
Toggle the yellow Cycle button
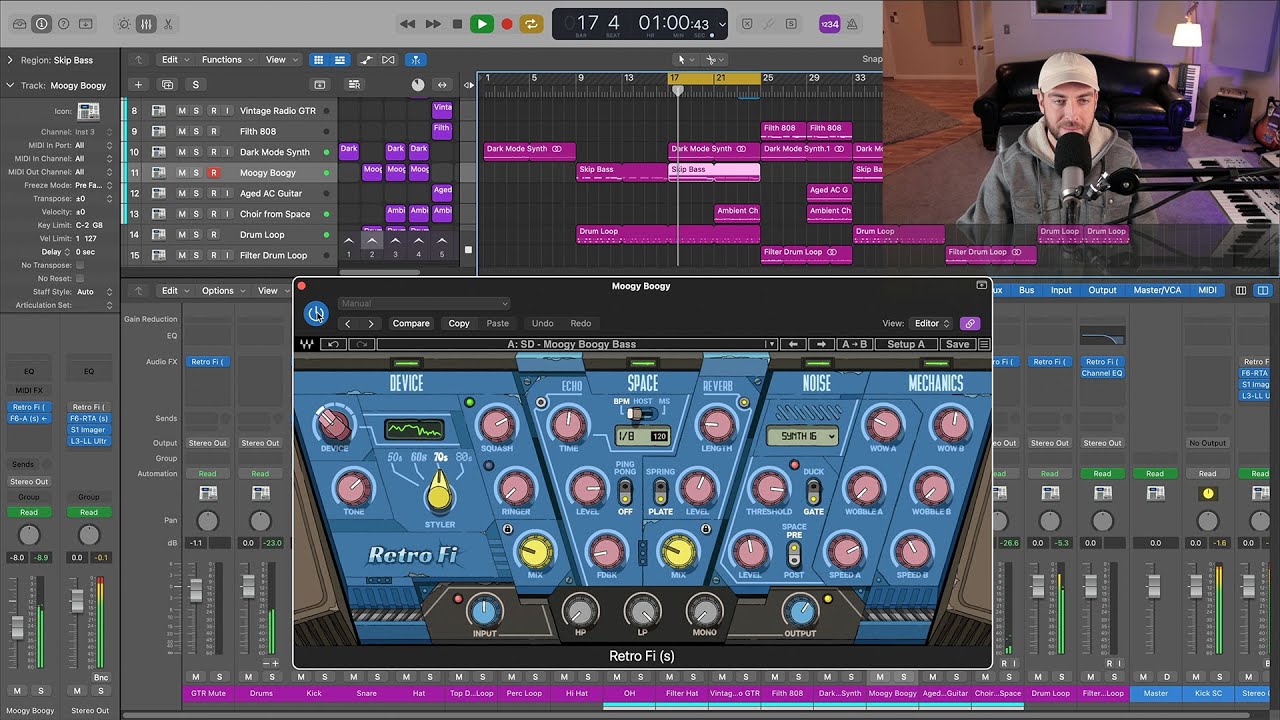tap(532, 24)
